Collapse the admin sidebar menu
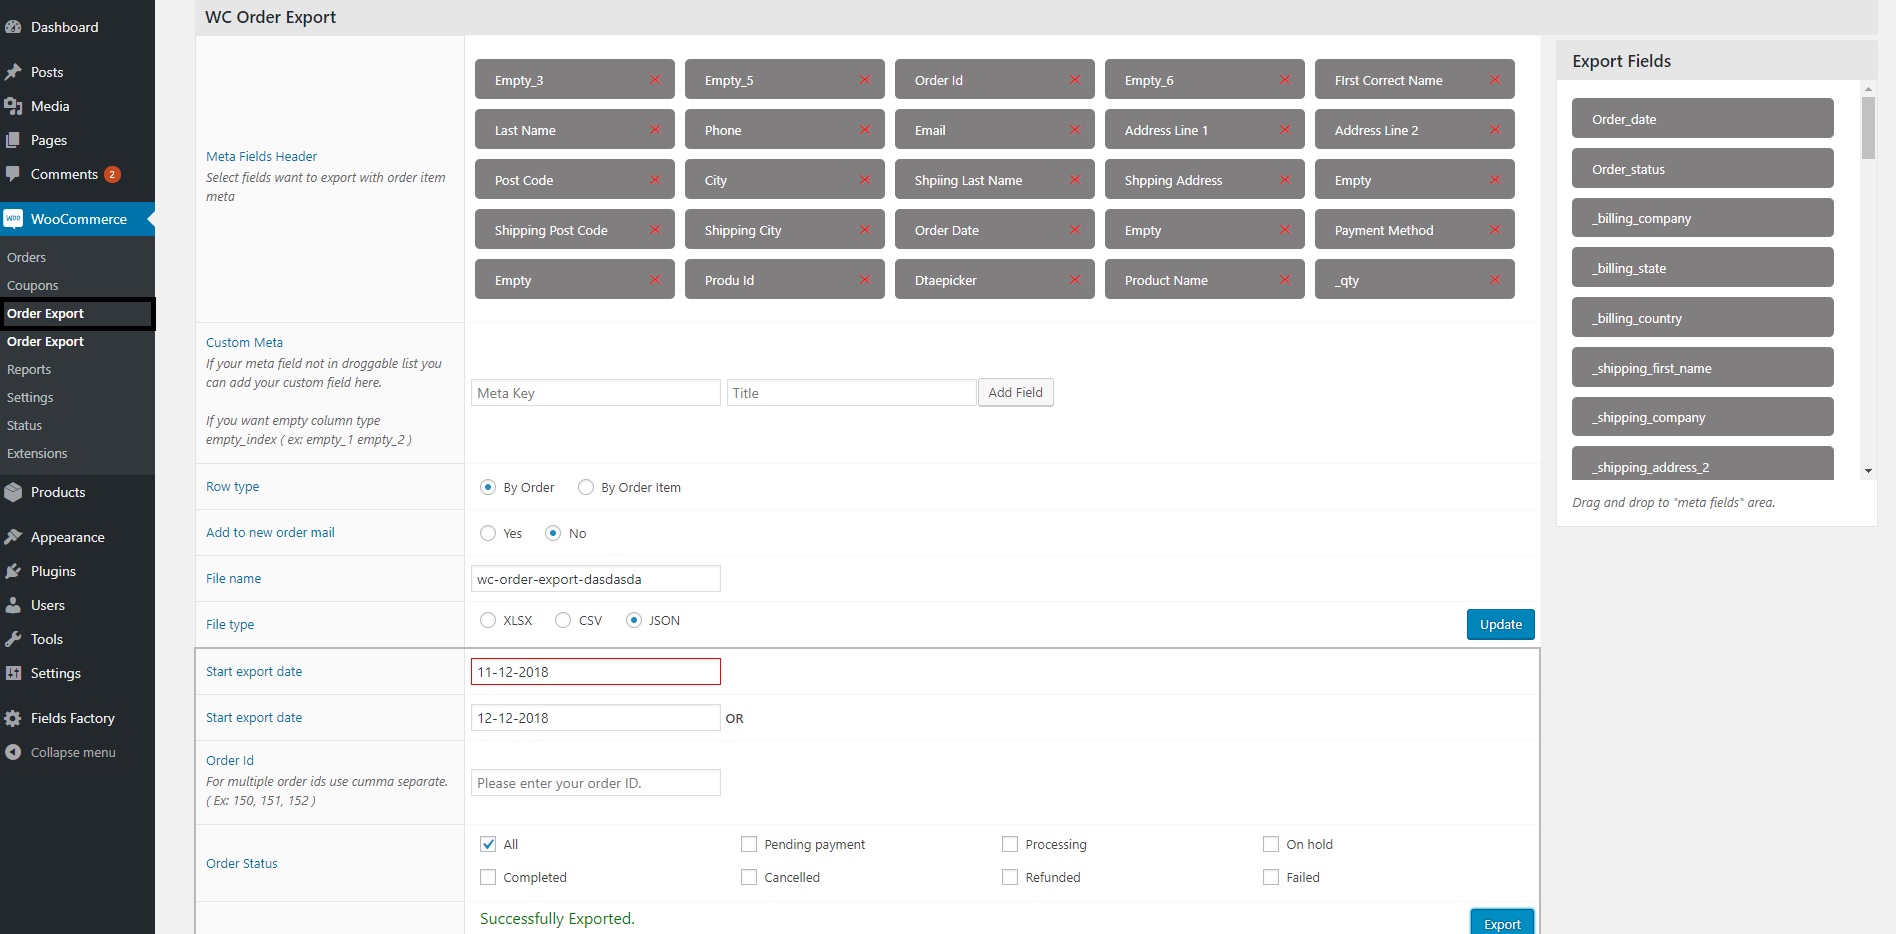Image resolution: width=1896 pixels, height=934 pixels. click(72, 752)
